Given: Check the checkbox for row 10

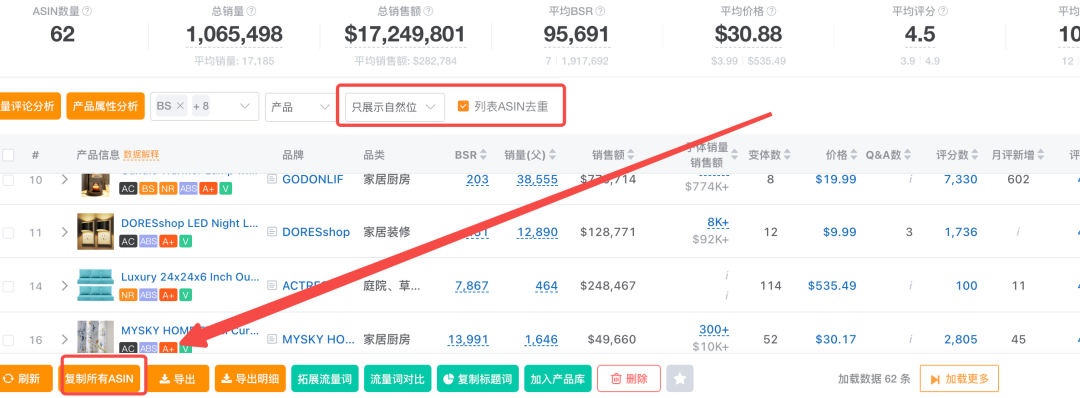Looking at the screenshot, I should [8, 180].
